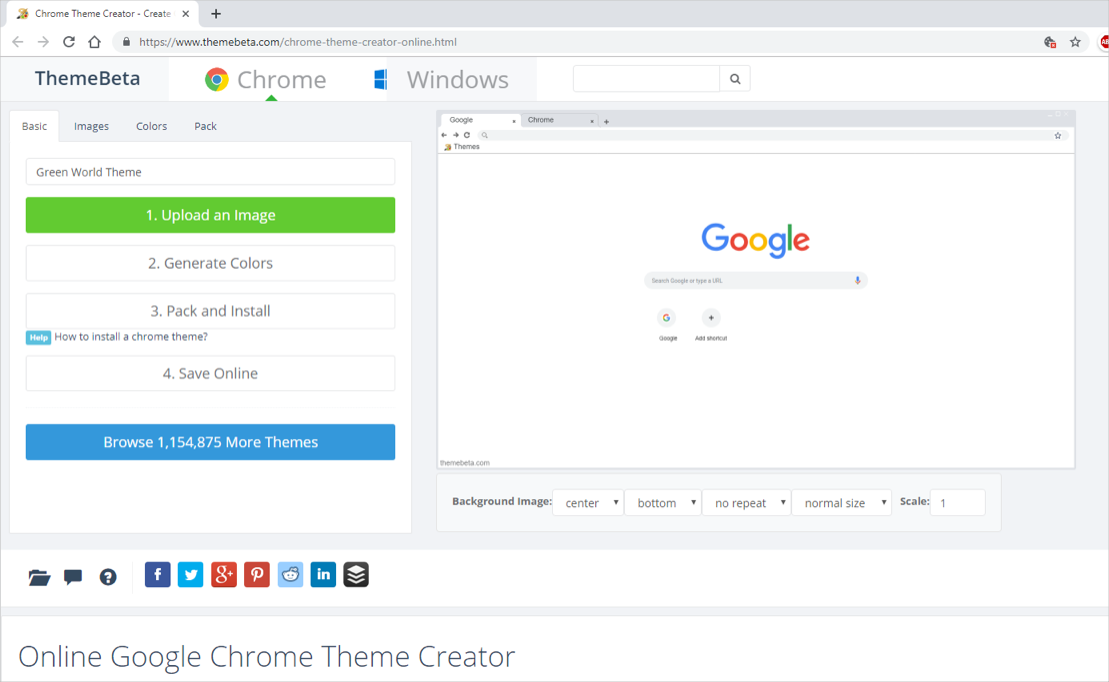Open the question mark help icon

point(108,577)
